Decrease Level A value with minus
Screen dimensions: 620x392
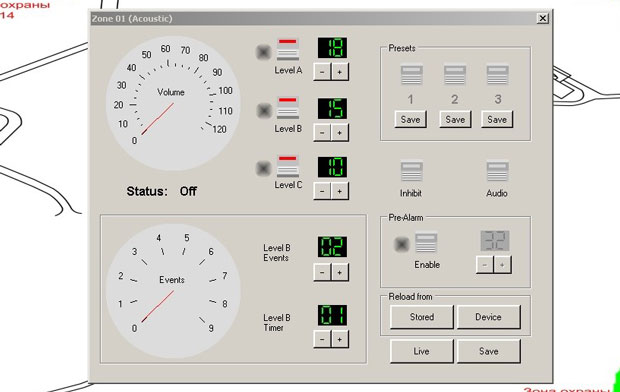tap(322, 72)
